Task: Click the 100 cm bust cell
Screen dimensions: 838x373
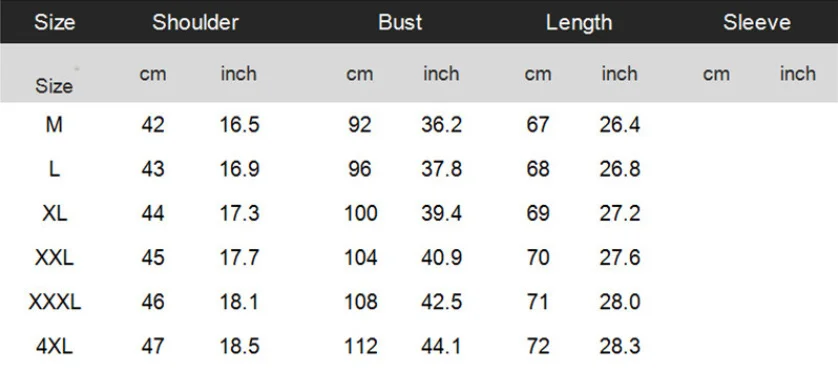Action: (x=361, y=214)
